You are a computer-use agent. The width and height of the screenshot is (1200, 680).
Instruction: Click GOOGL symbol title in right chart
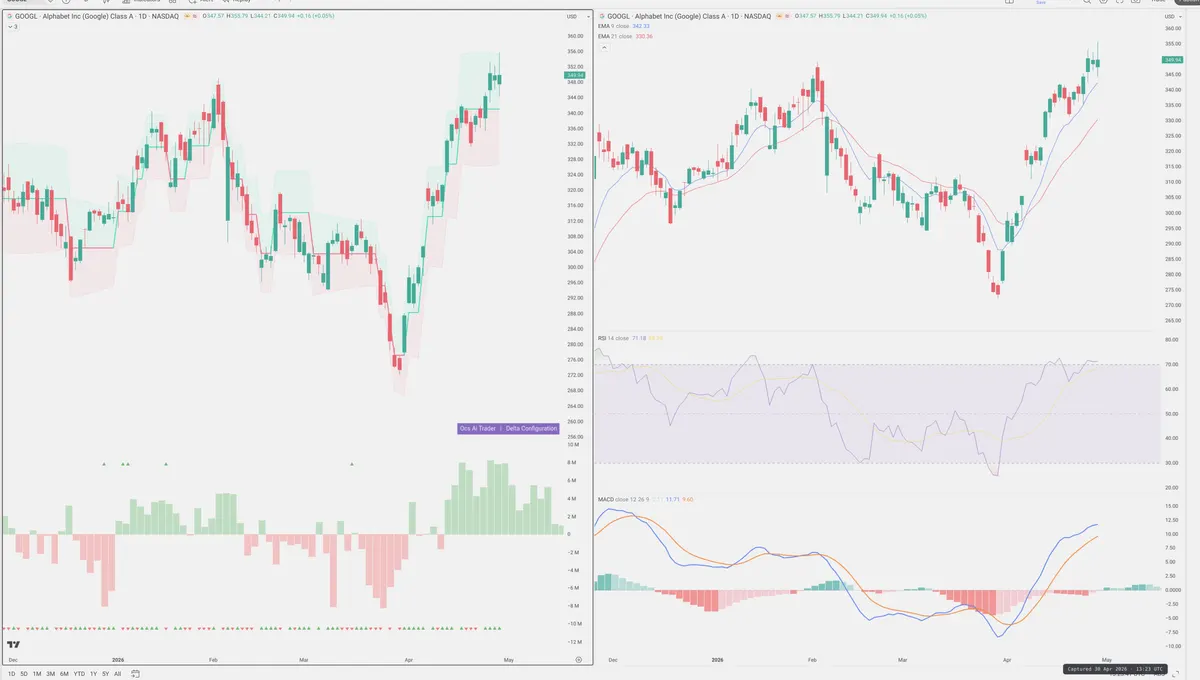click(689, 16)
